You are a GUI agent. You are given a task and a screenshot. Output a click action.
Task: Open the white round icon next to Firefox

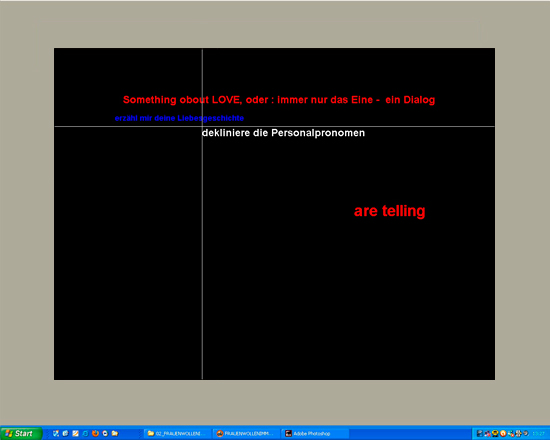105,433
